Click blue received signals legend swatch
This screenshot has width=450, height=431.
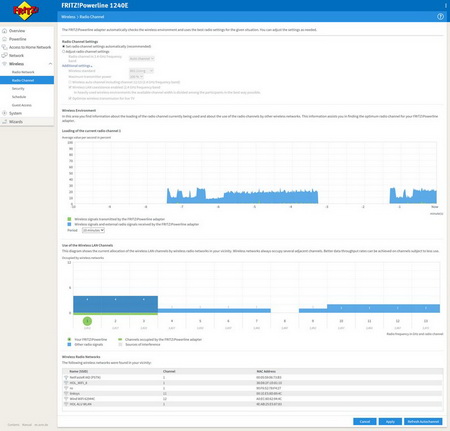(x=69, y=224)
